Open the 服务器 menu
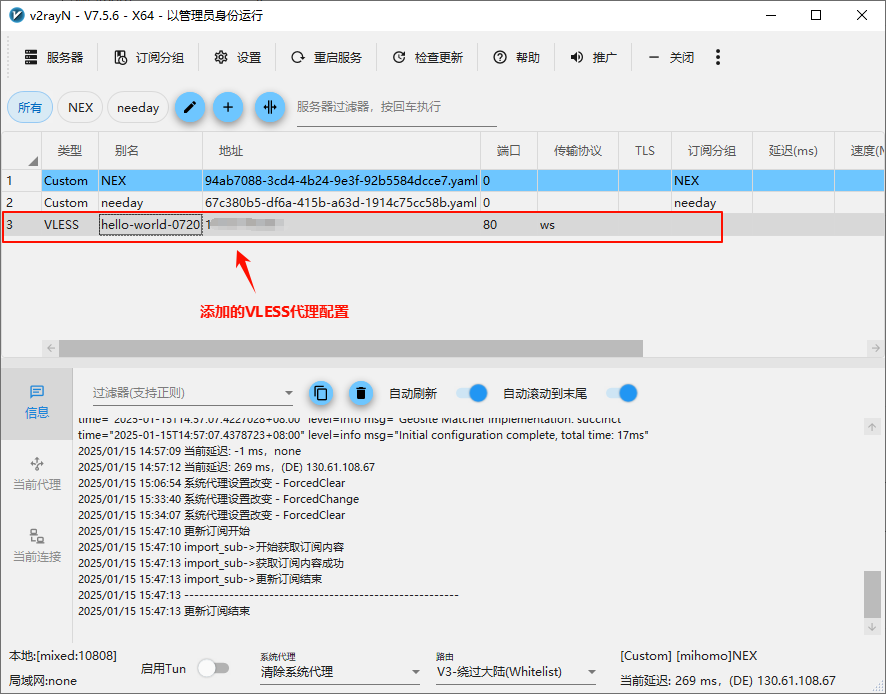The image size is (886, 694). pyautogui.click(x=54, y=58)
